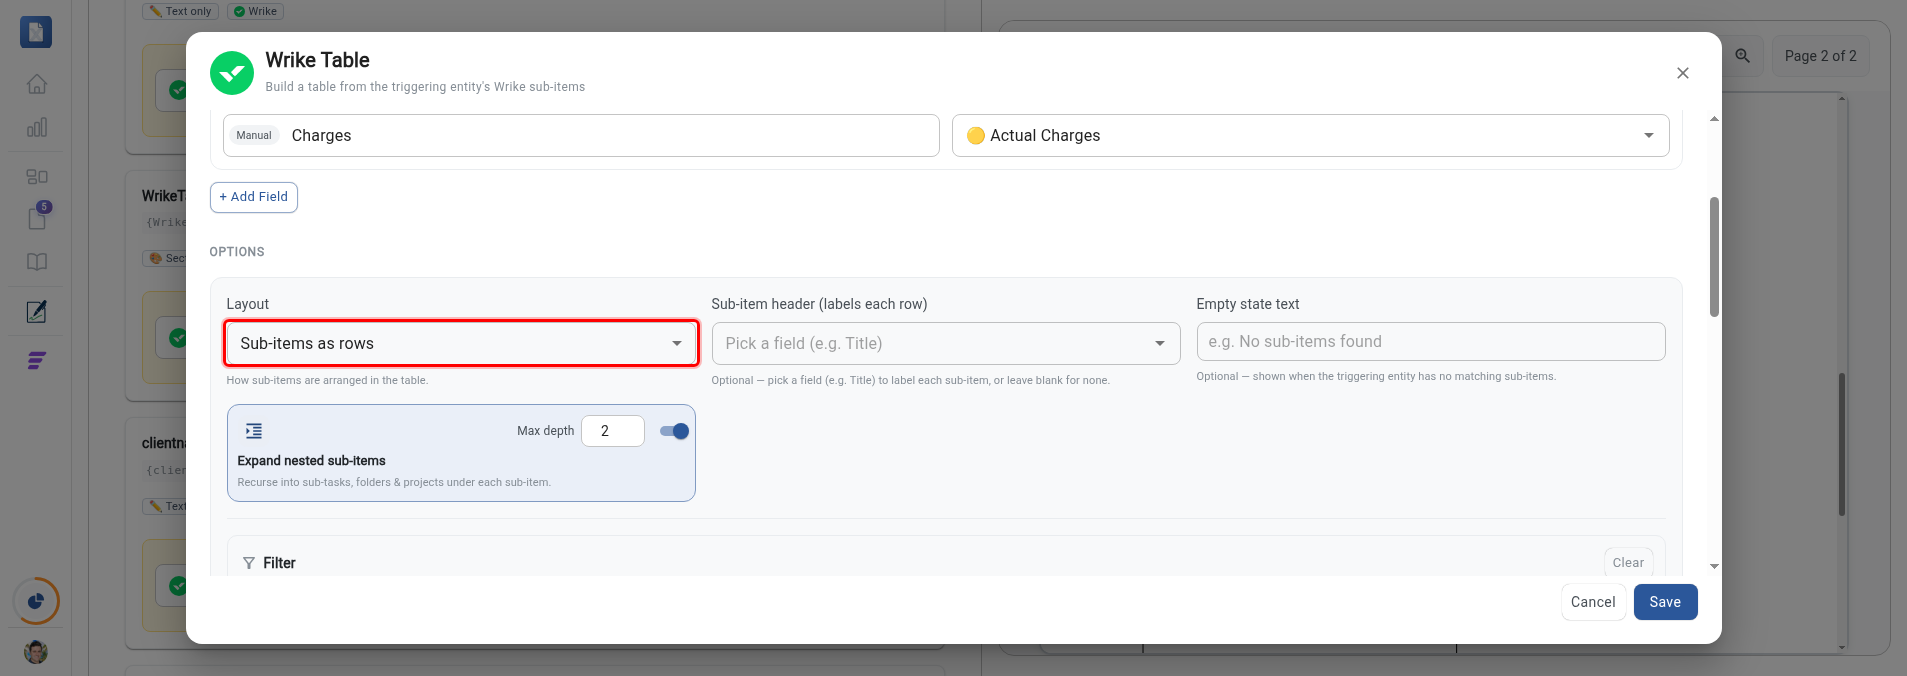
Task: Click the Manual badge in Charges field
Action: pos(254,135)
